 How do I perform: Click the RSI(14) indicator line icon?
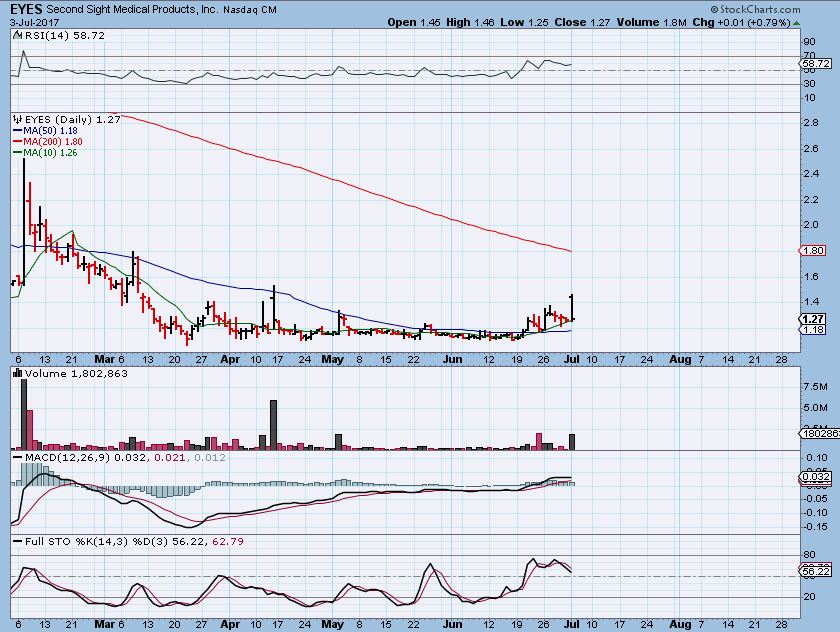15,35
